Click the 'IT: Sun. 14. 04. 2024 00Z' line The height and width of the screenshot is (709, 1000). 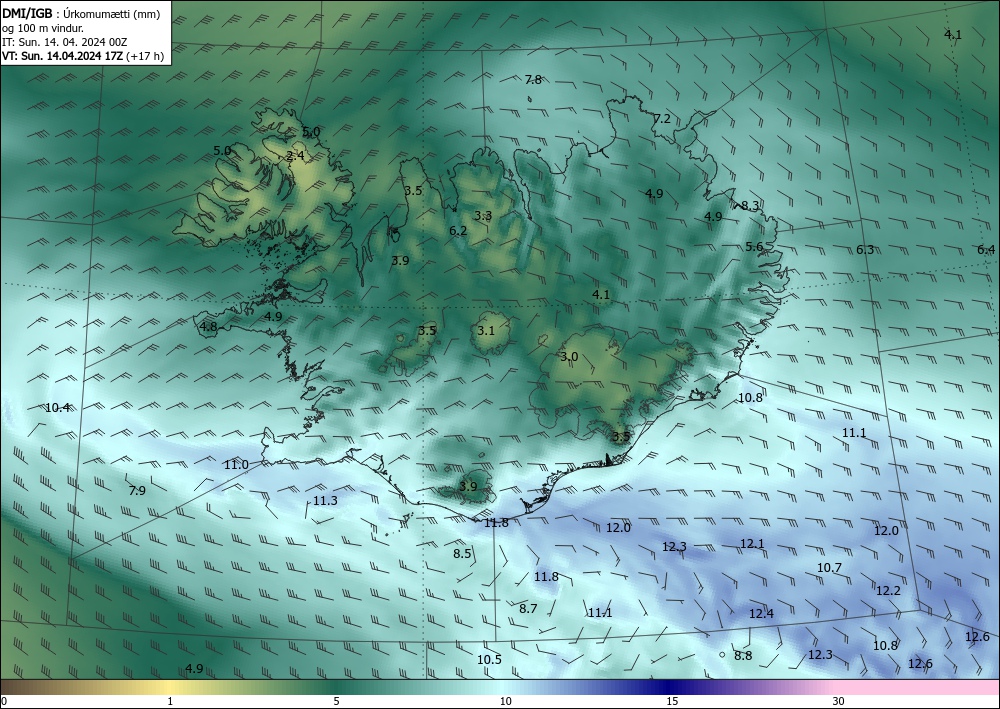64,42
